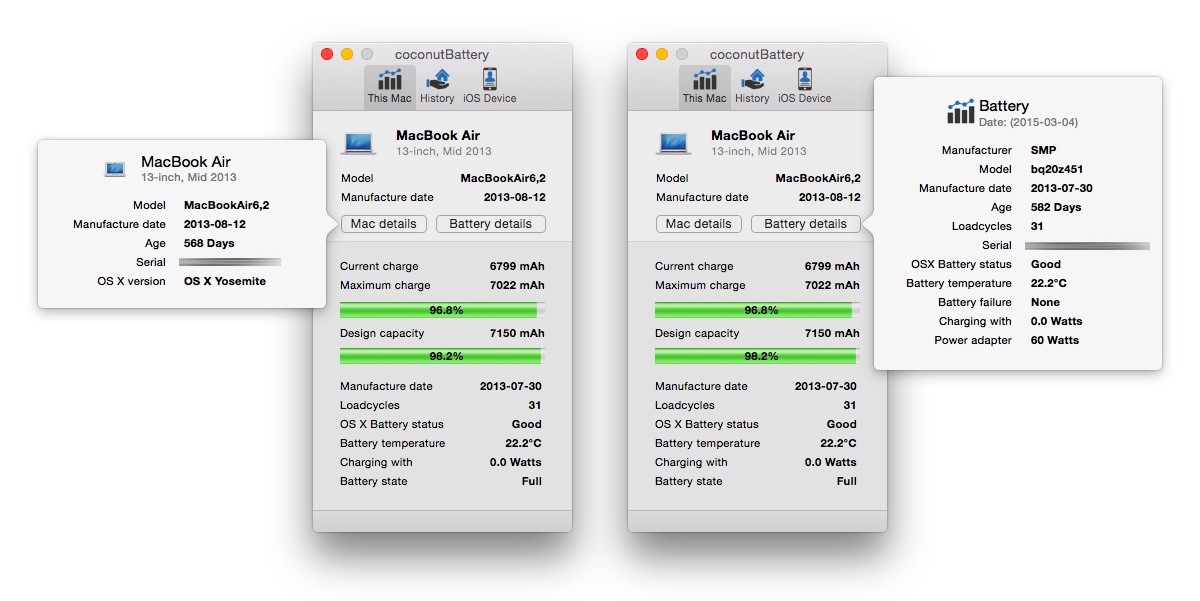This screenshot has height=601, width=1200.
Task: Click battery chart icon in Battery popover
Action: tap(960, 111)
